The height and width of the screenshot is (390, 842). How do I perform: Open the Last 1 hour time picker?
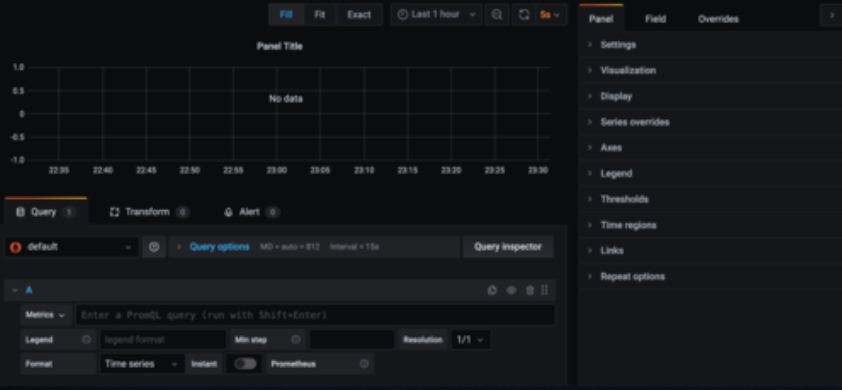[x=436, y=15]
